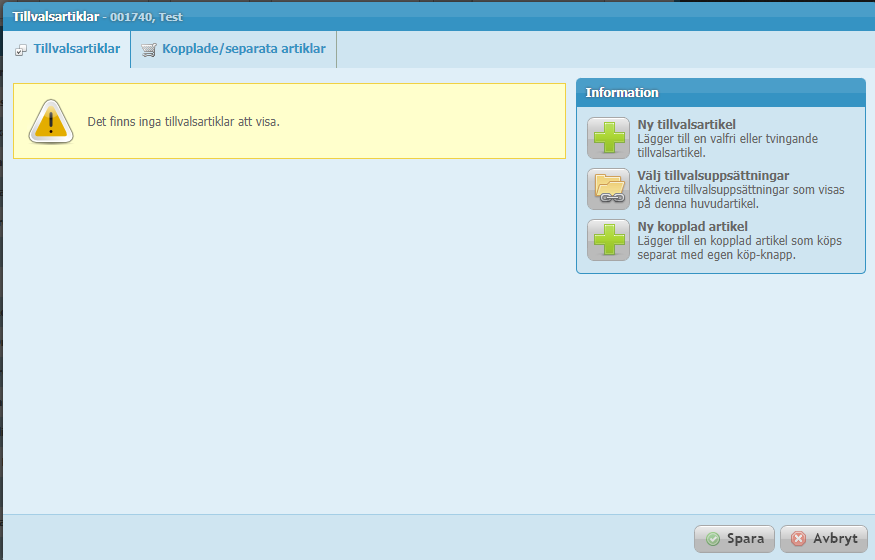Click the green plus icon for Ny kopplad artikel
Viewport: 875px width, 560px height.
608,240
